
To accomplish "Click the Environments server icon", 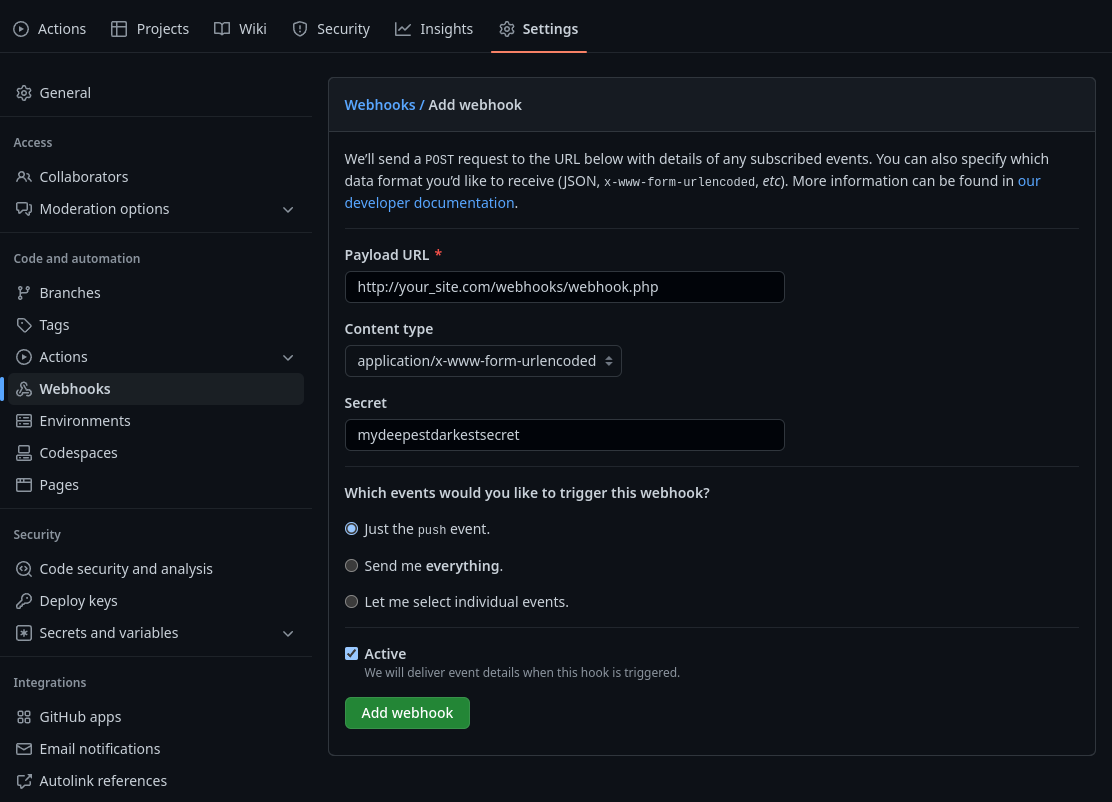I will 24,421.
